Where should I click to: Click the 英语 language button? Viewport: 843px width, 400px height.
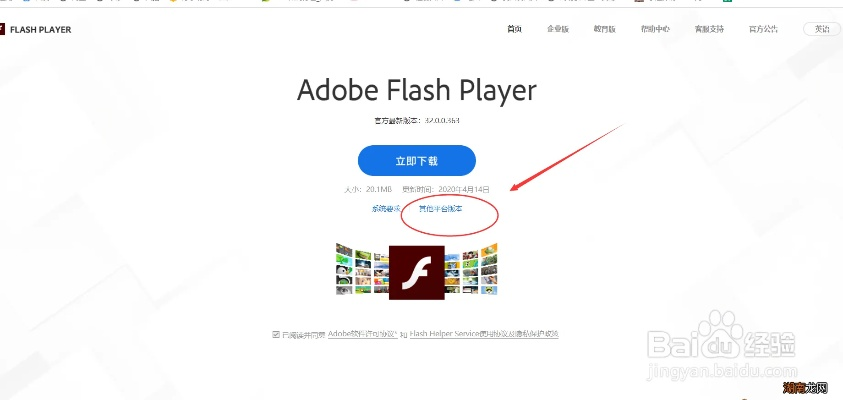pyautogui.click(x=822, y=29)
